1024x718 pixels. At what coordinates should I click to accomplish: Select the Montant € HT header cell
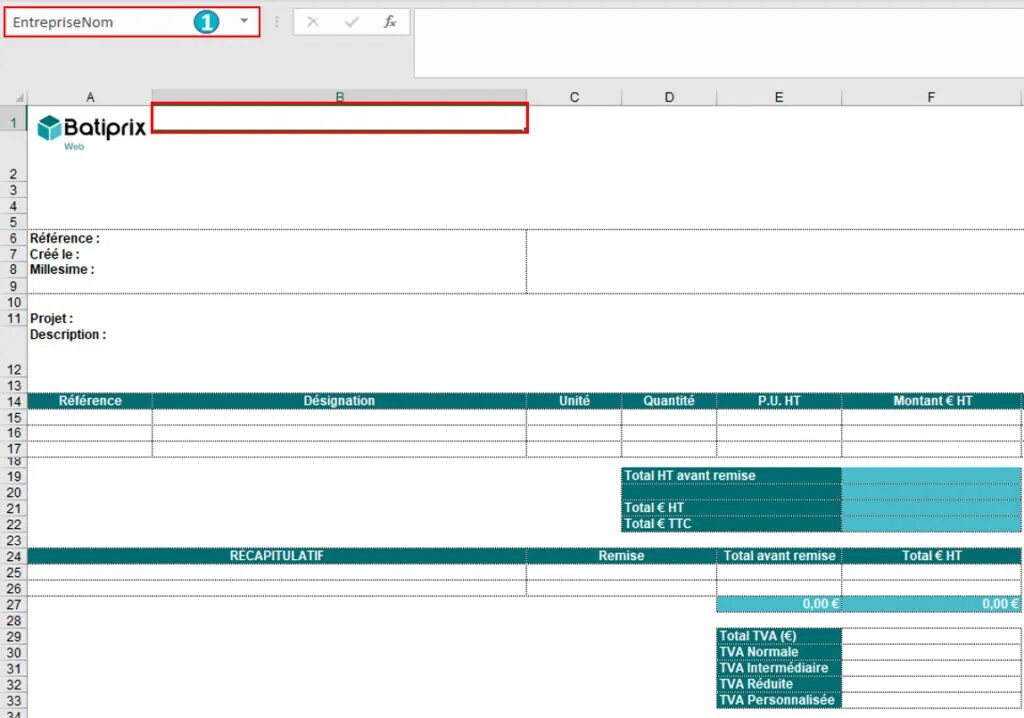[931, 401]
